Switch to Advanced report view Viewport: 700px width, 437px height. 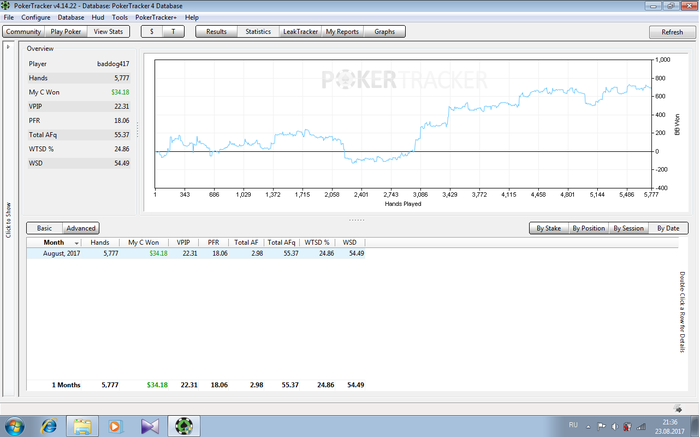click(81, 228)
